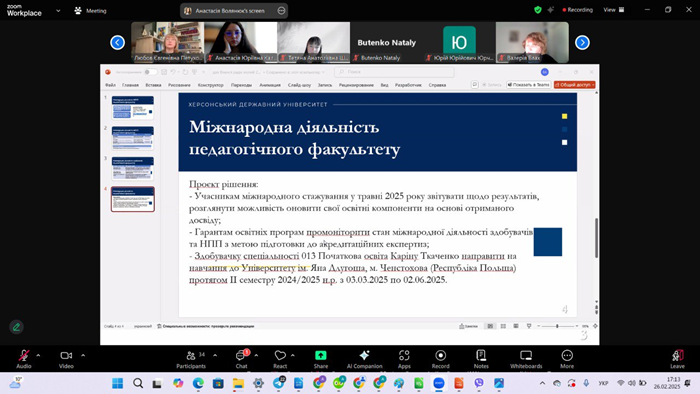Click the Meeting info button

91,11
